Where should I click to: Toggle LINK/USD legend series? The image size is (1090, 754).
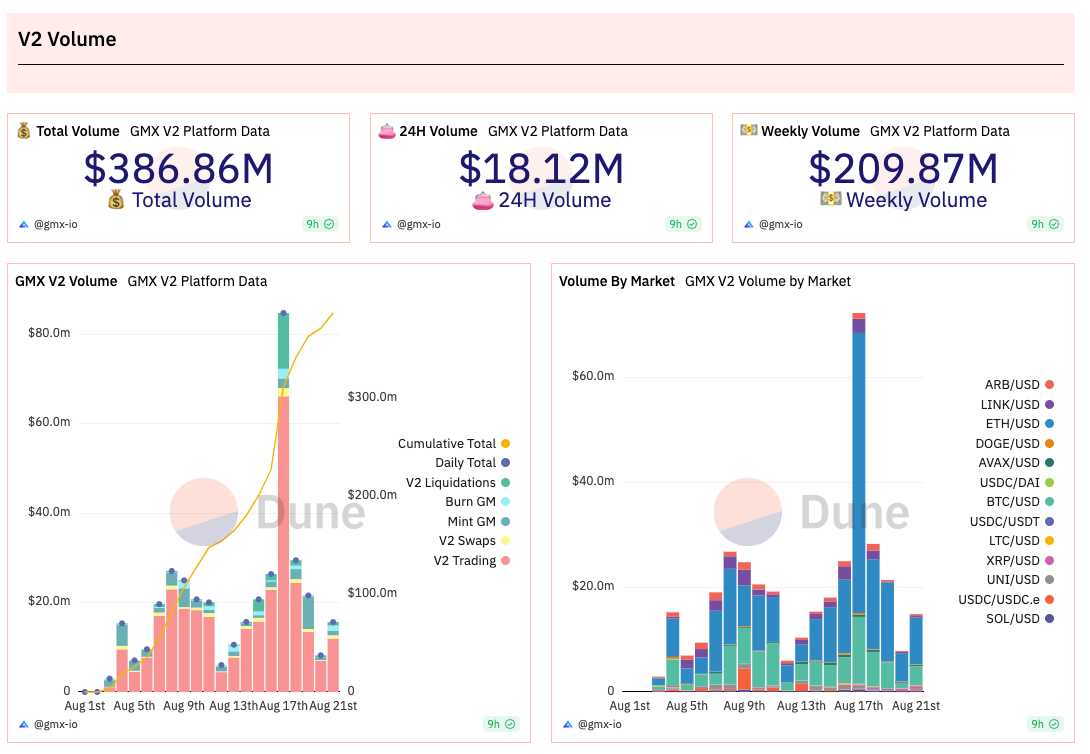tap(1017, 404)
